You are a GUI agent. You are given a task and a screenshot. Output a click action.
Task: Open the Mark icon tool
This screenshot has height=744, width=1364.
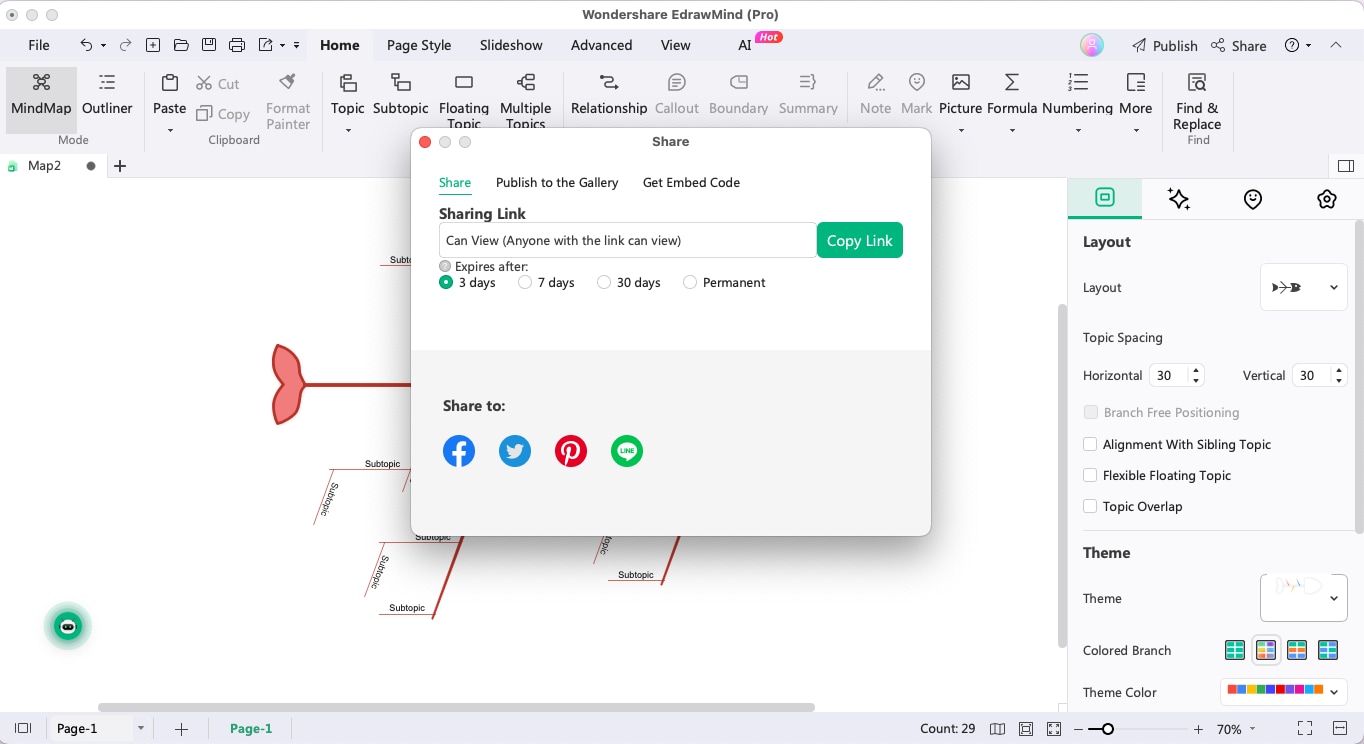click(916, 95)
